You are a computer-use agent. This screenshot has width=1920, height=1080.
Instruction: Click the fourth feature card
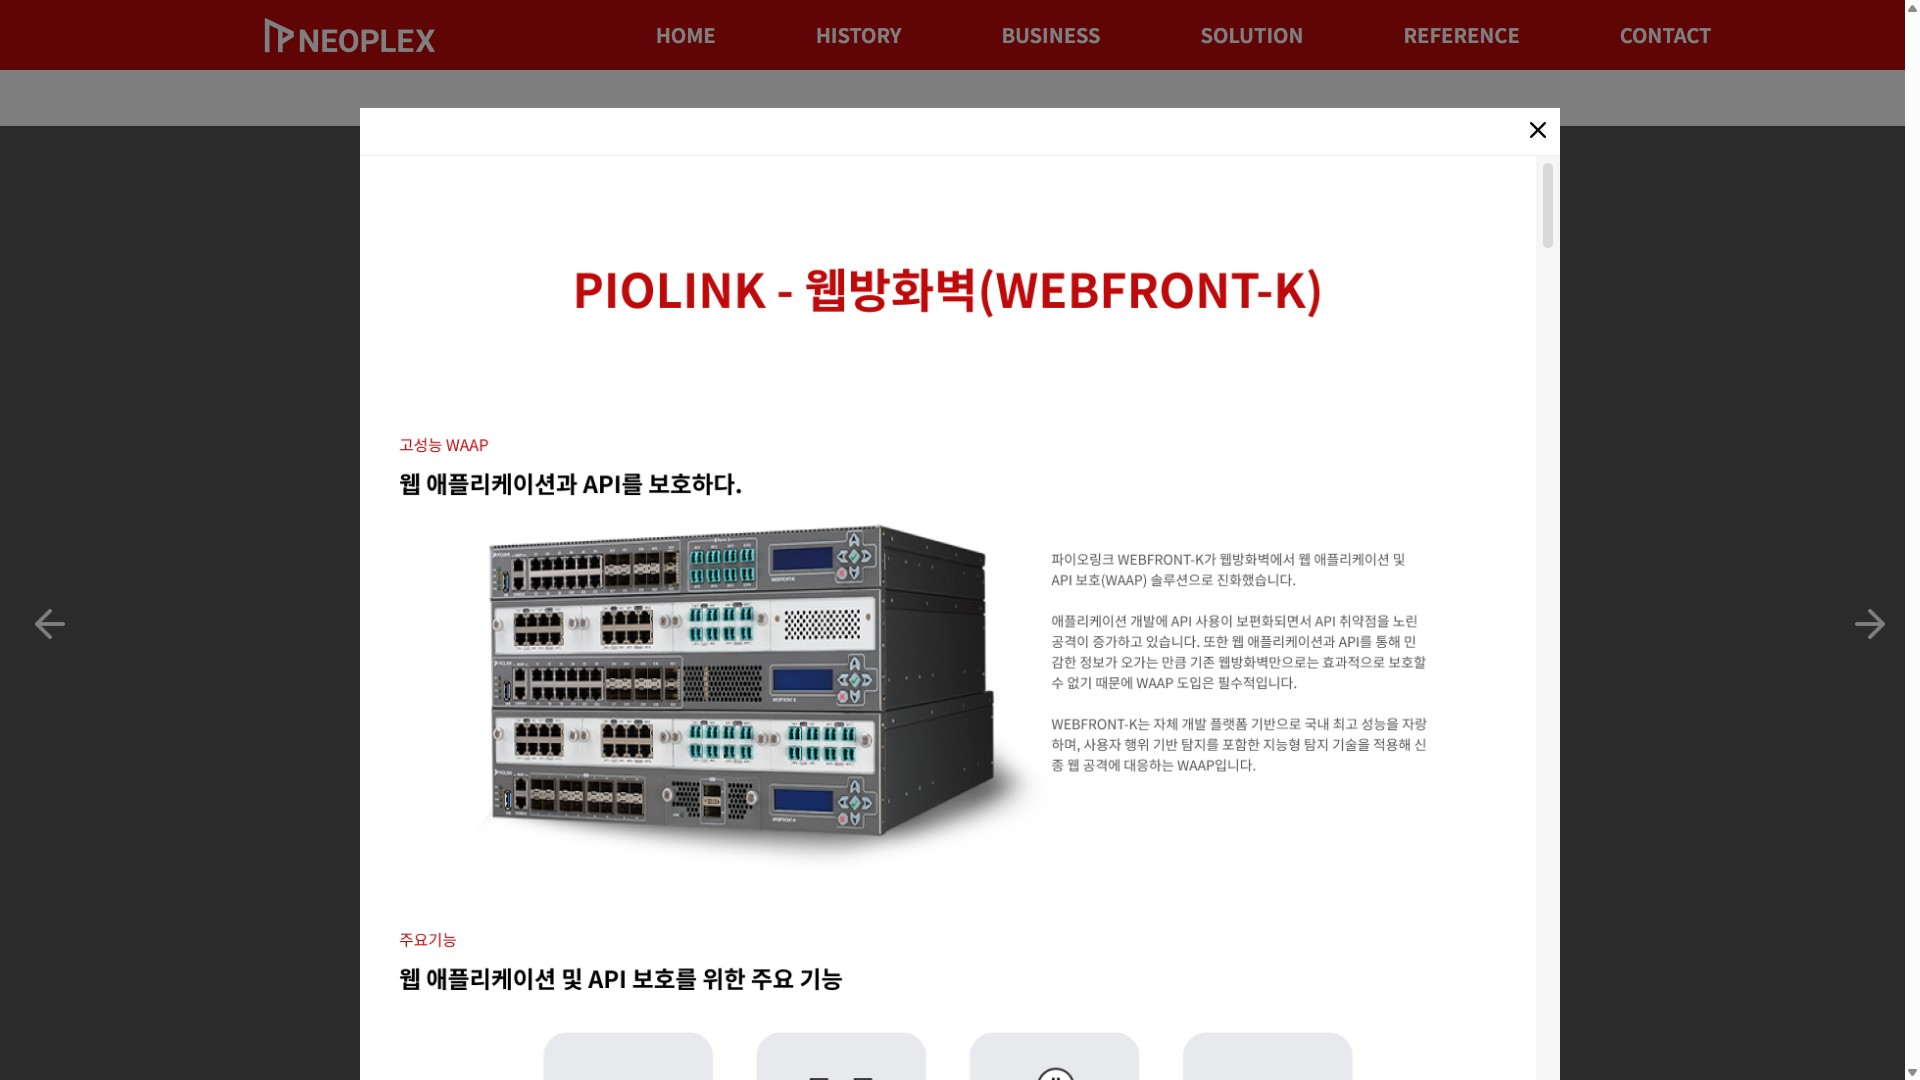click(1267, 1056)
